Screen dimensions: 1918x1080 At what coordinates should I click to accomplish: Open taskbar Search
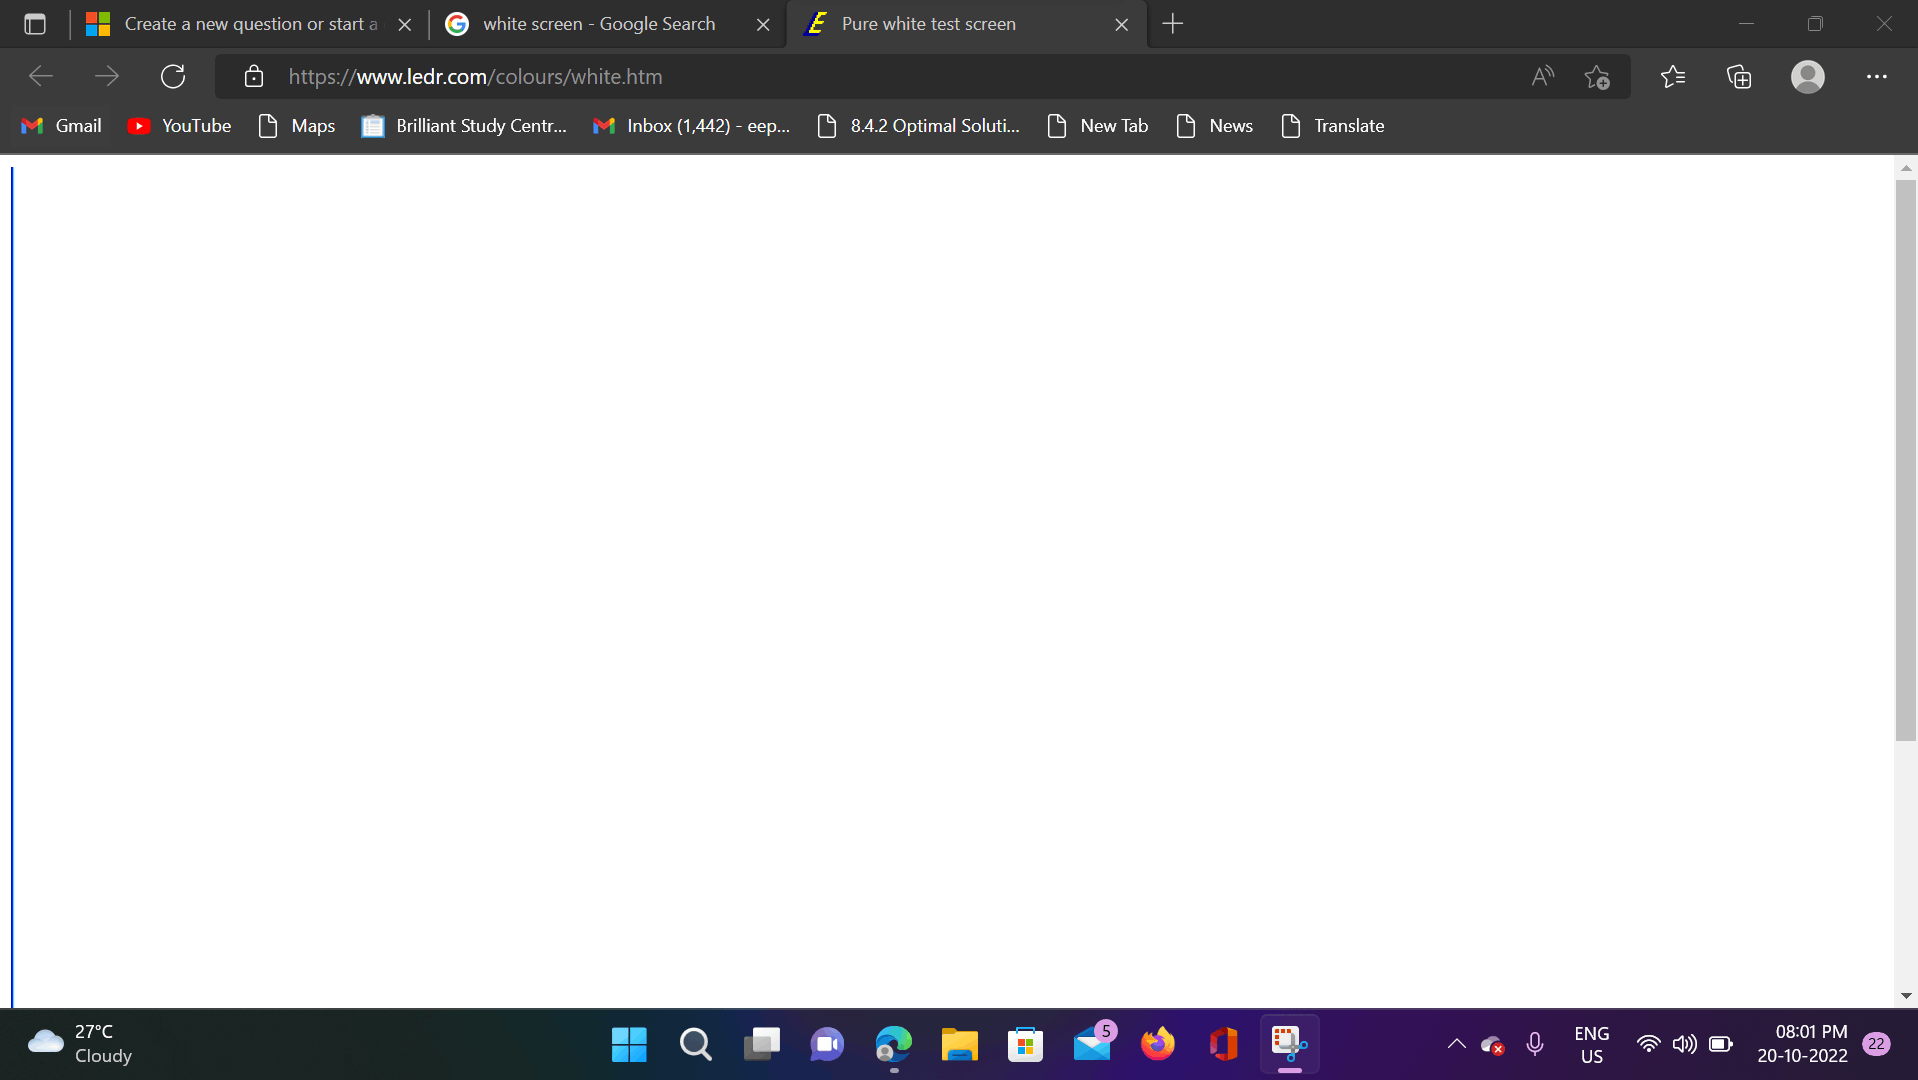(x=695, y=1045)
